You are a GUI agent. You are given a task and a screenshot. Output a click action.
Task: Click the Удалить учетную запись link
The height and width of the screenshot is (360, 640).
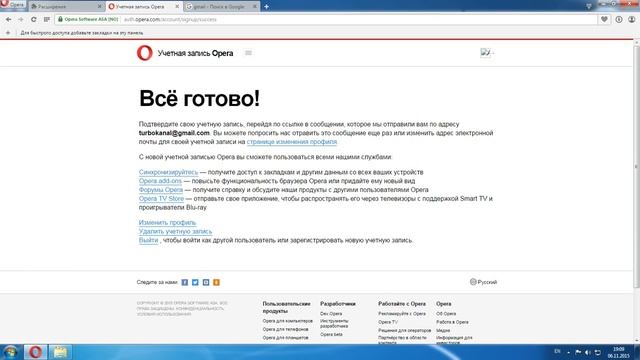175,231
